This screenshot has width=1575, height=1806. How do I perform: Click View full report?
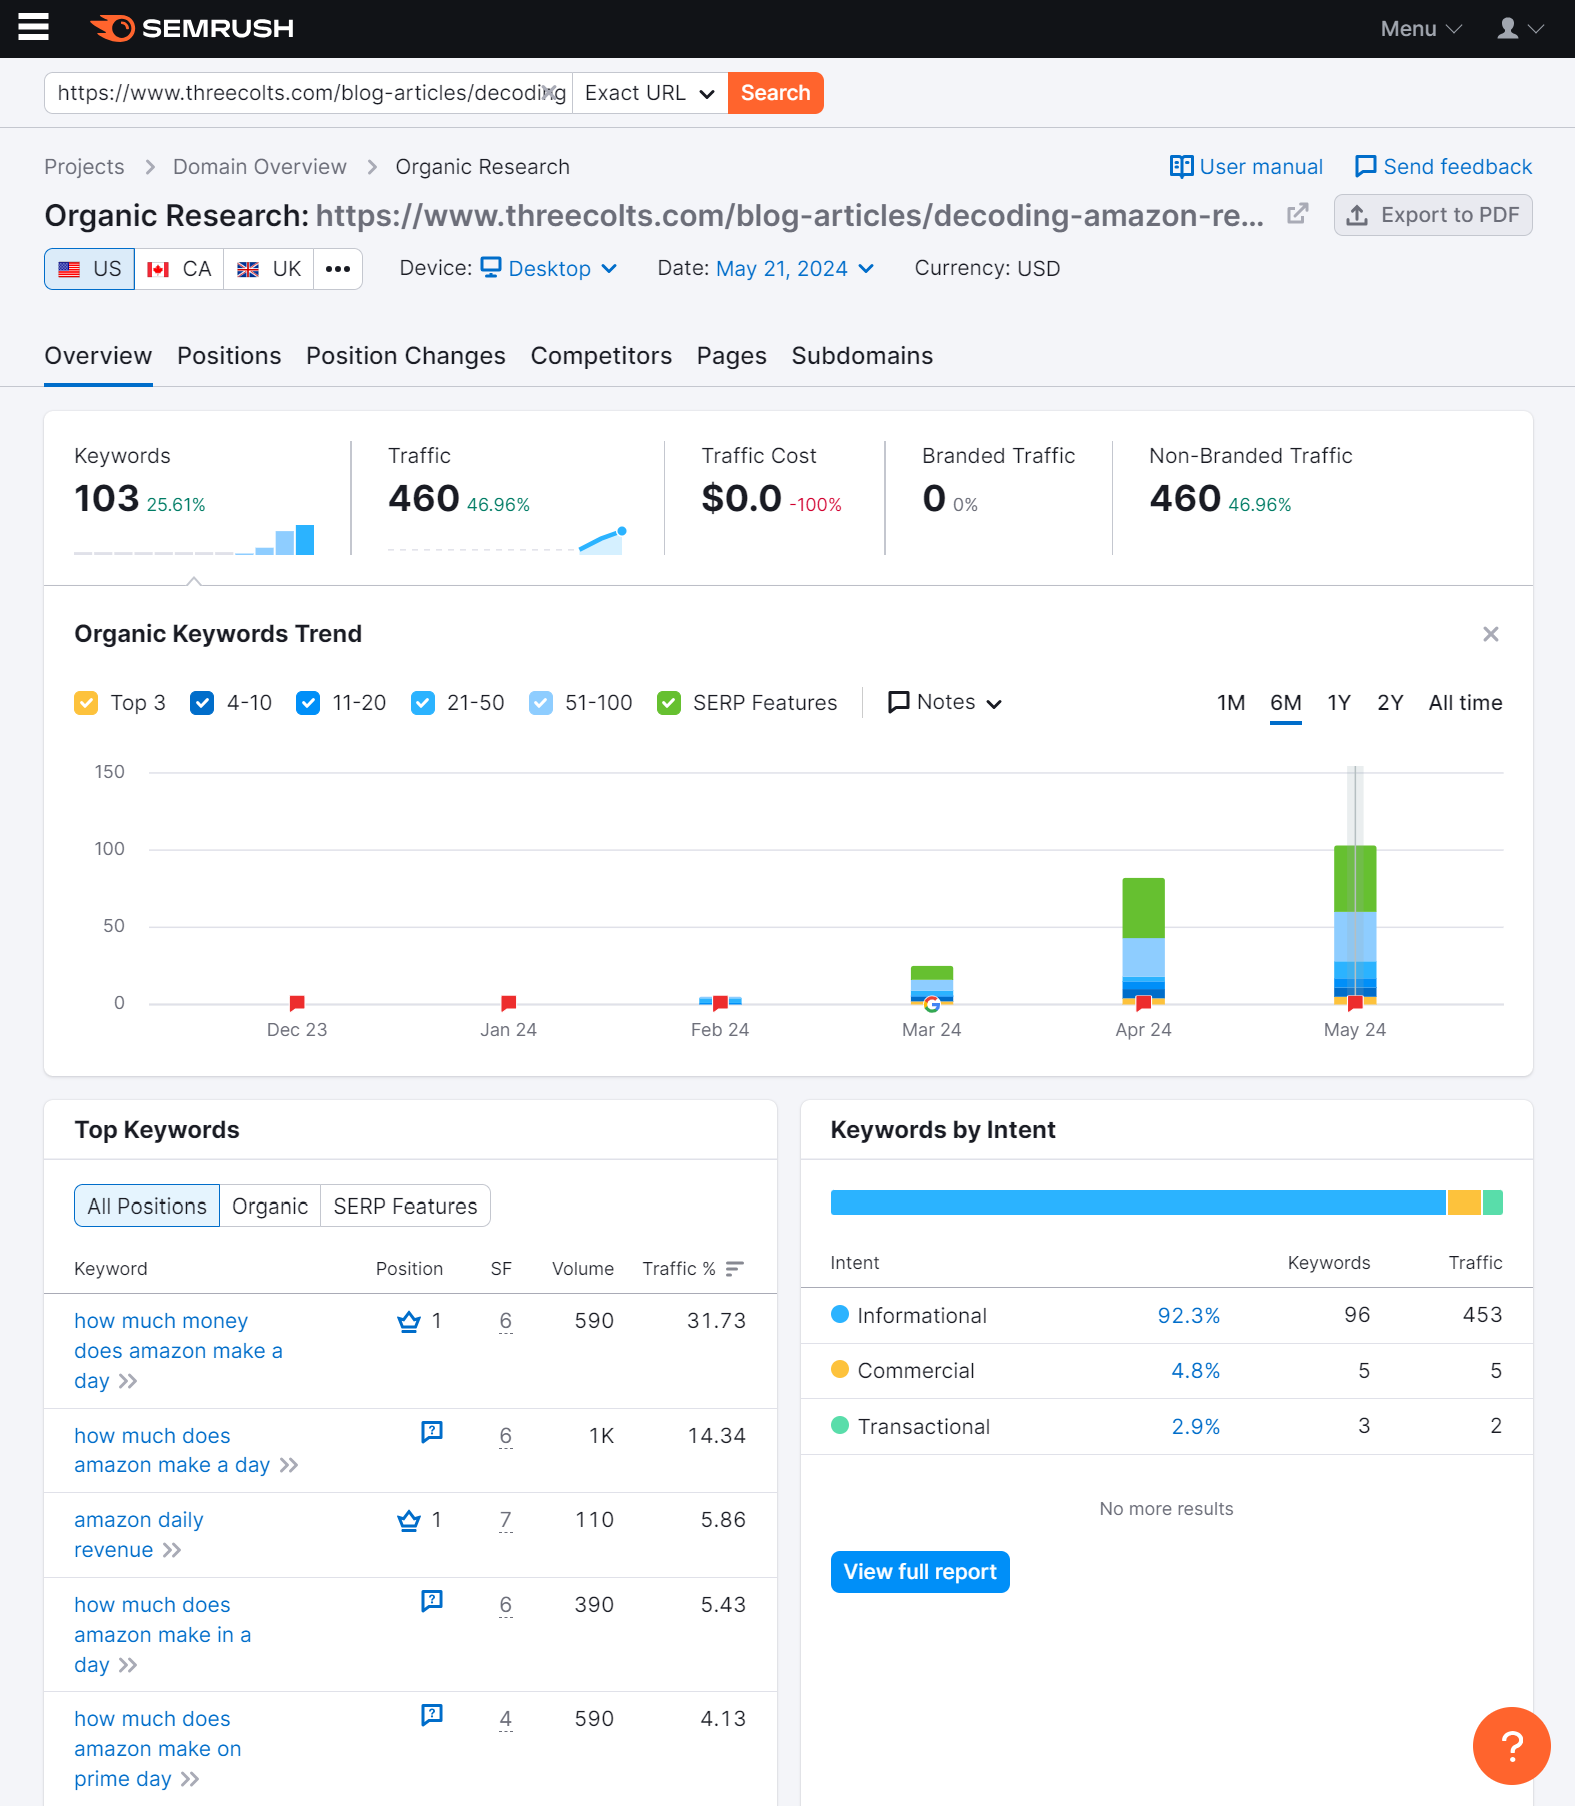pyautogui.click(x=920, y=1572)
